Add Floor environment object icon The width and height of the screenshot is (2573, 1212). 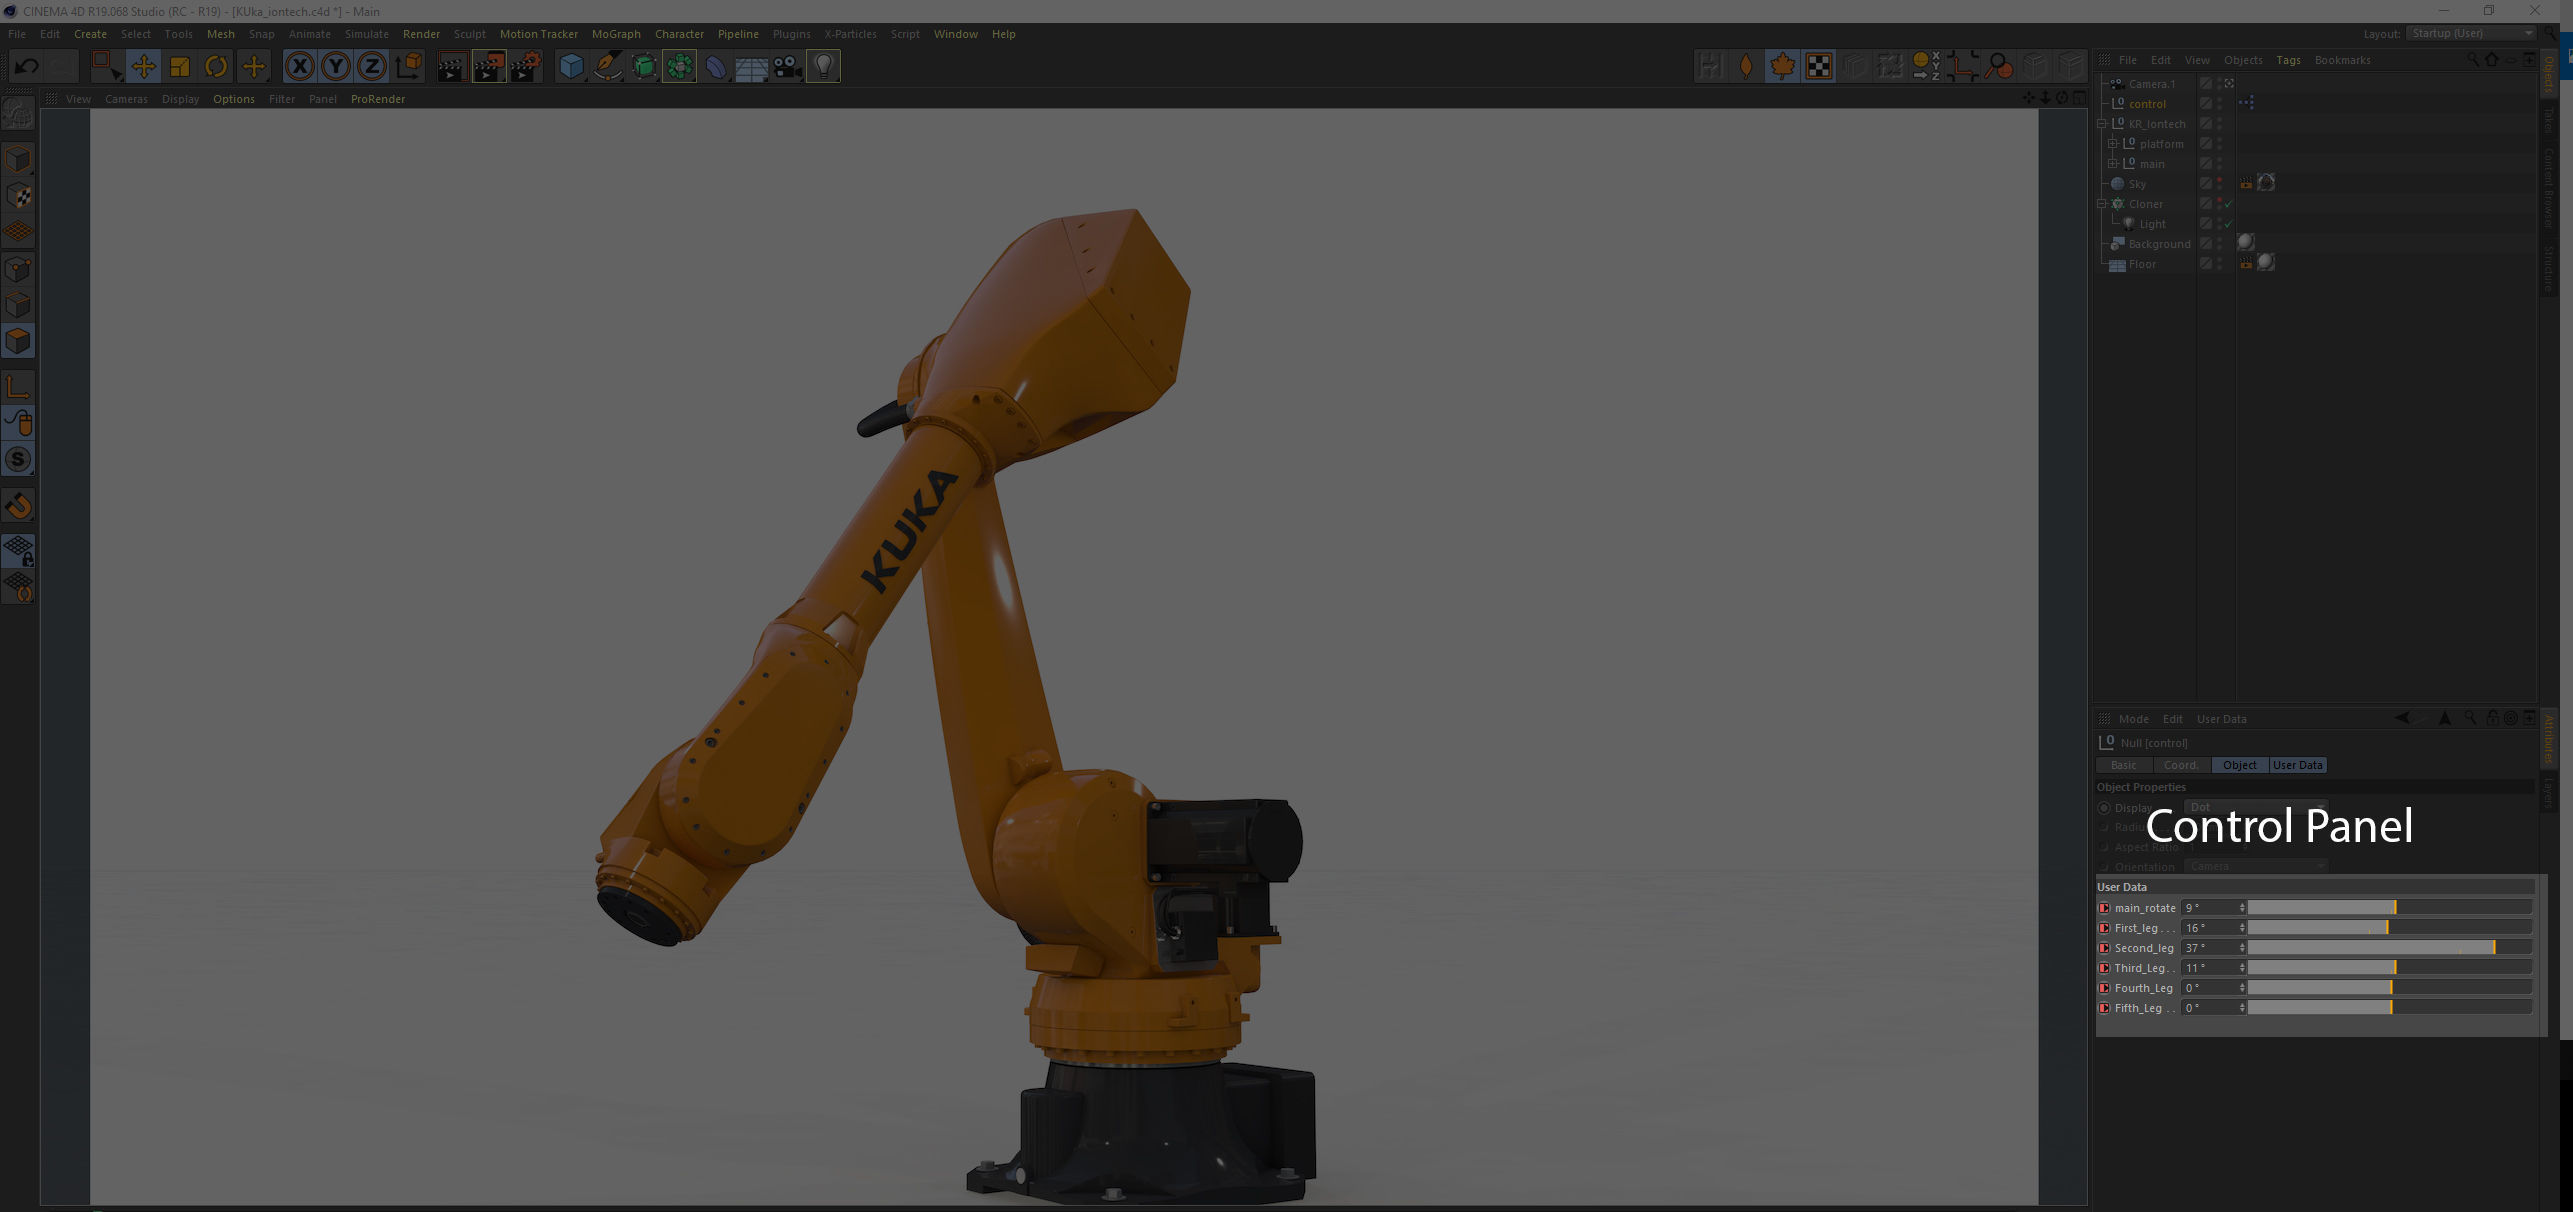point(752,67)
